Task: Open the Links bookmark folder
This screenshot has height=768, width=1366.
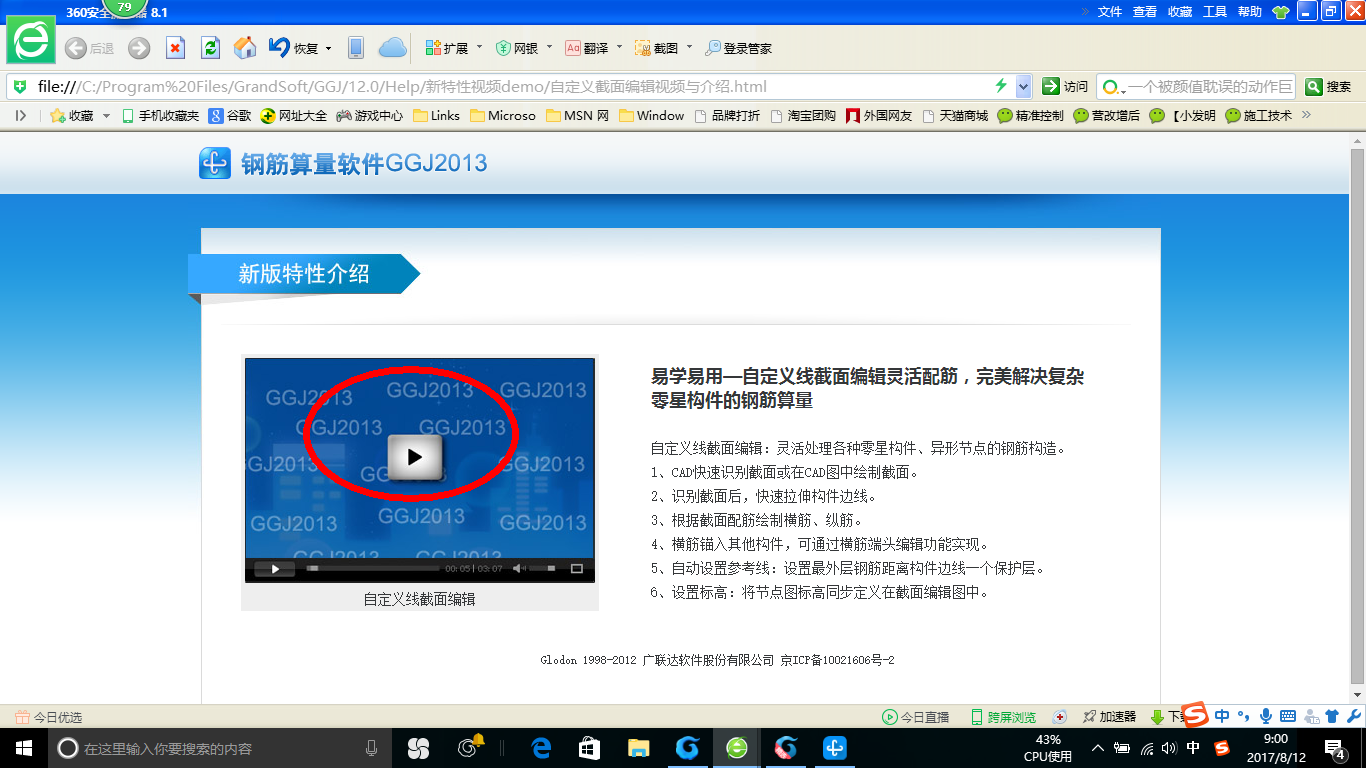Action: (436, 115)
